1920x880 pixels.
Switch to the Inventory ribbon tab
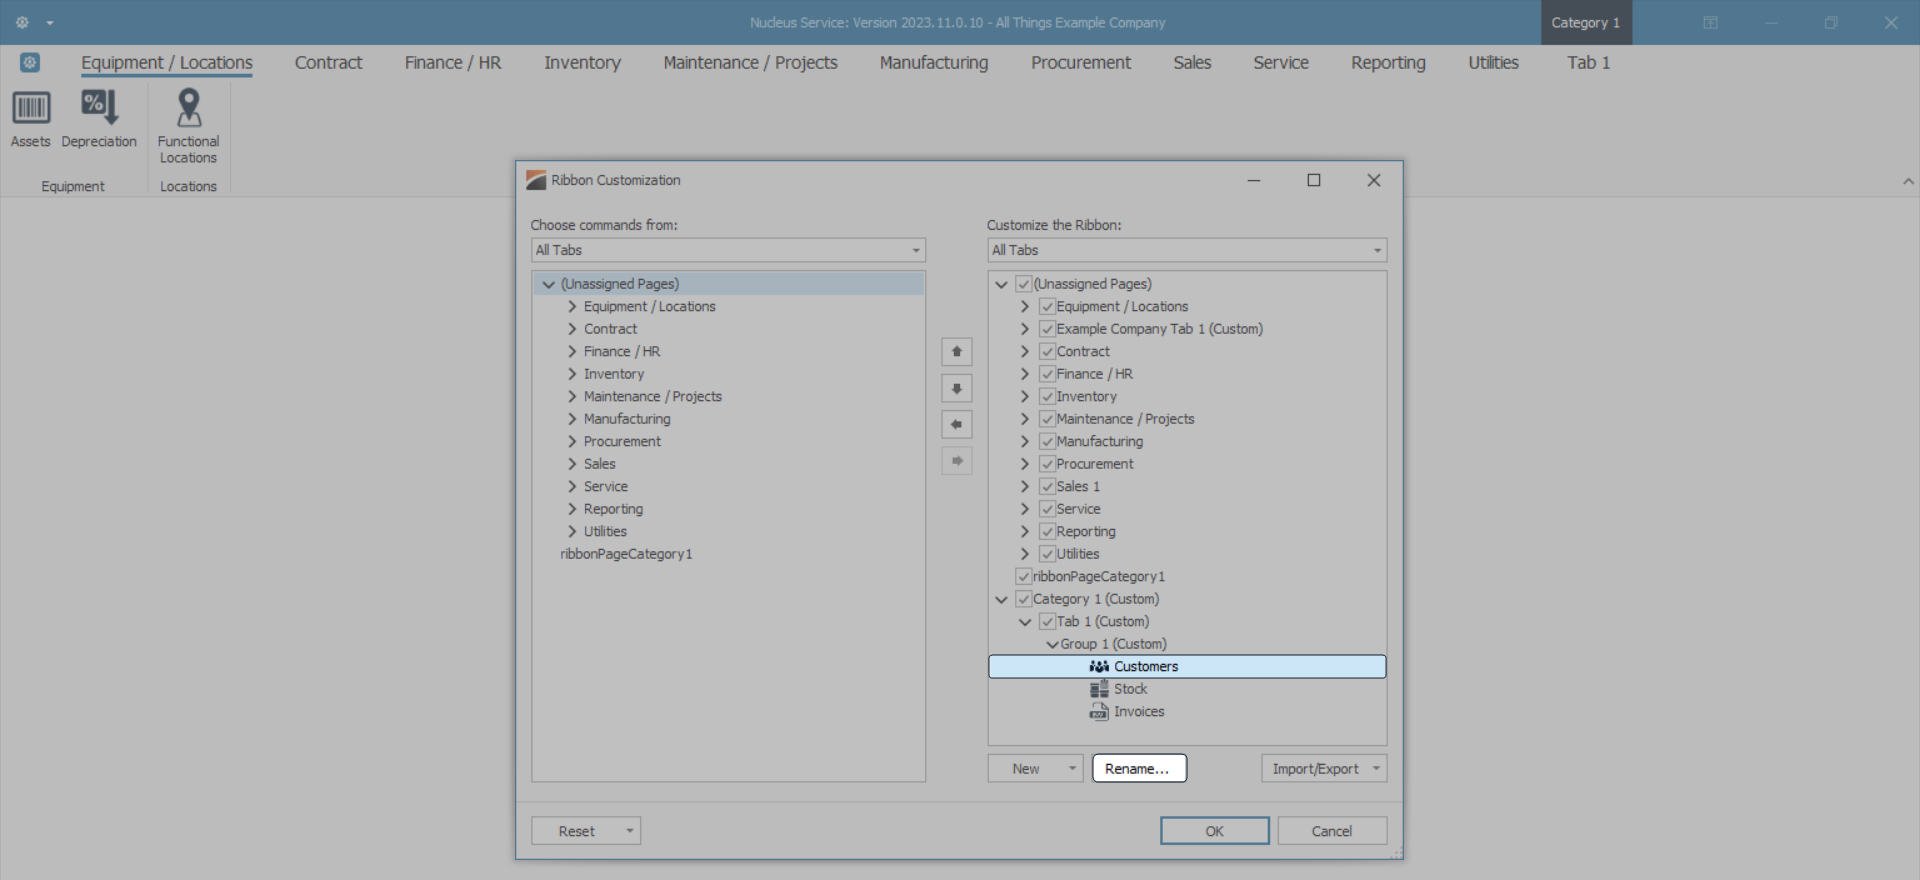point(582,63)
